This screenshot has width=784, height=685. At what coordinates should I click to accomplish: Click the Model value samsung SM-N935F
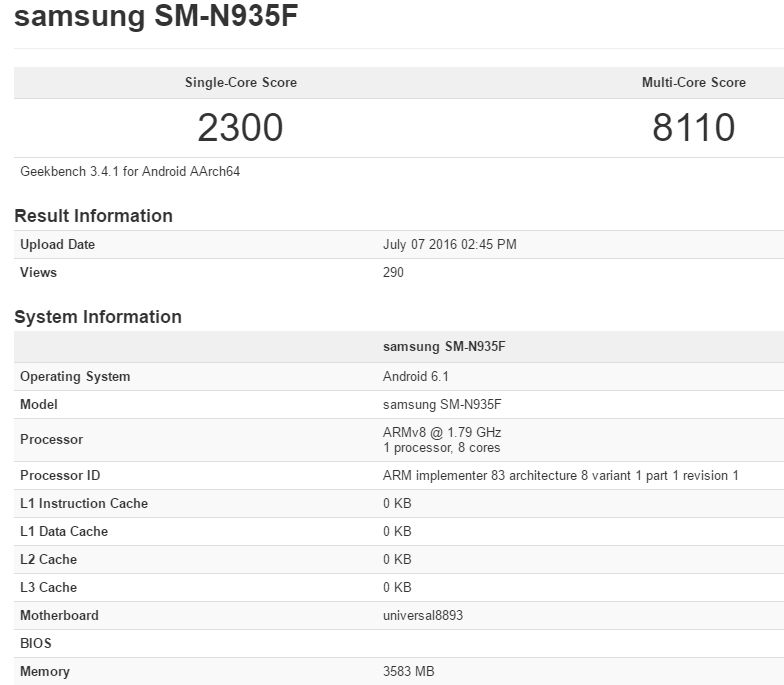tap(442, 404)
